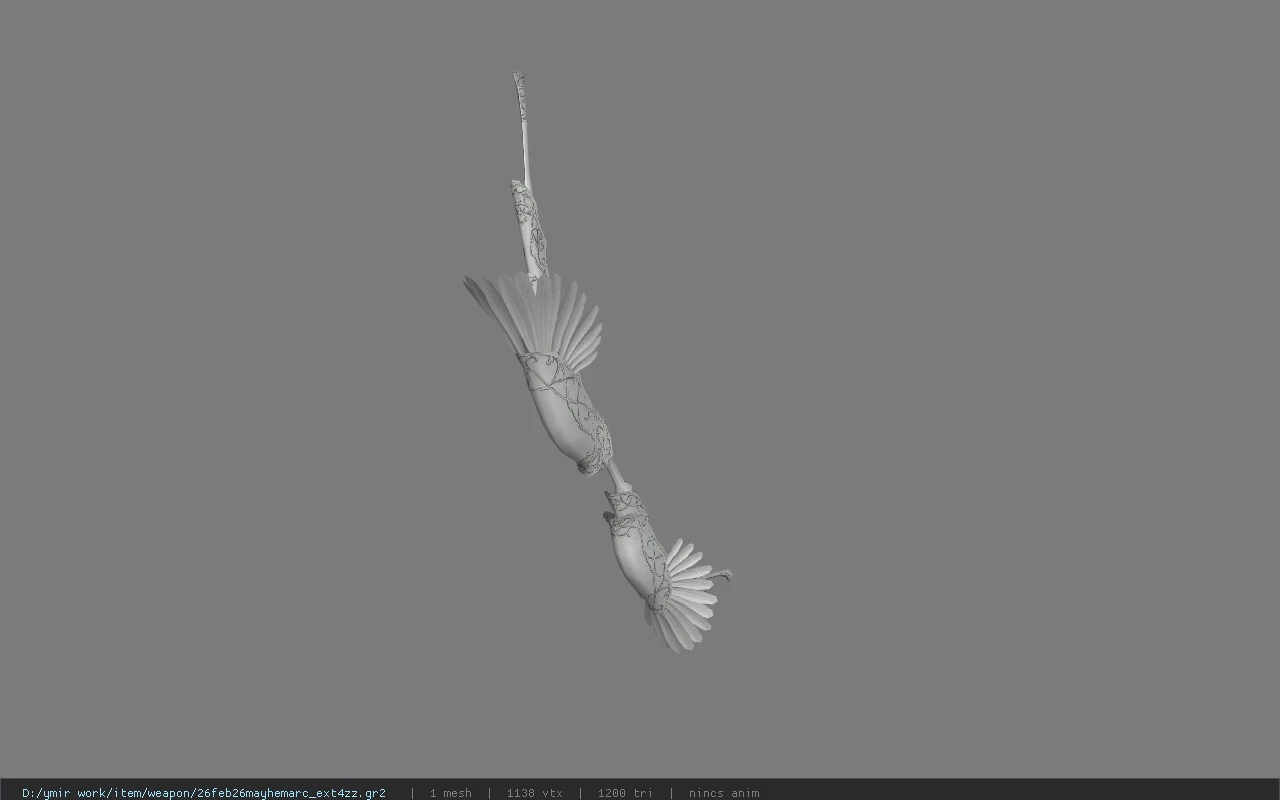The height and width of the screenshot is (800, 1280).
Task: Click the '1200 tri' triangle count
Action: [625, 793]
